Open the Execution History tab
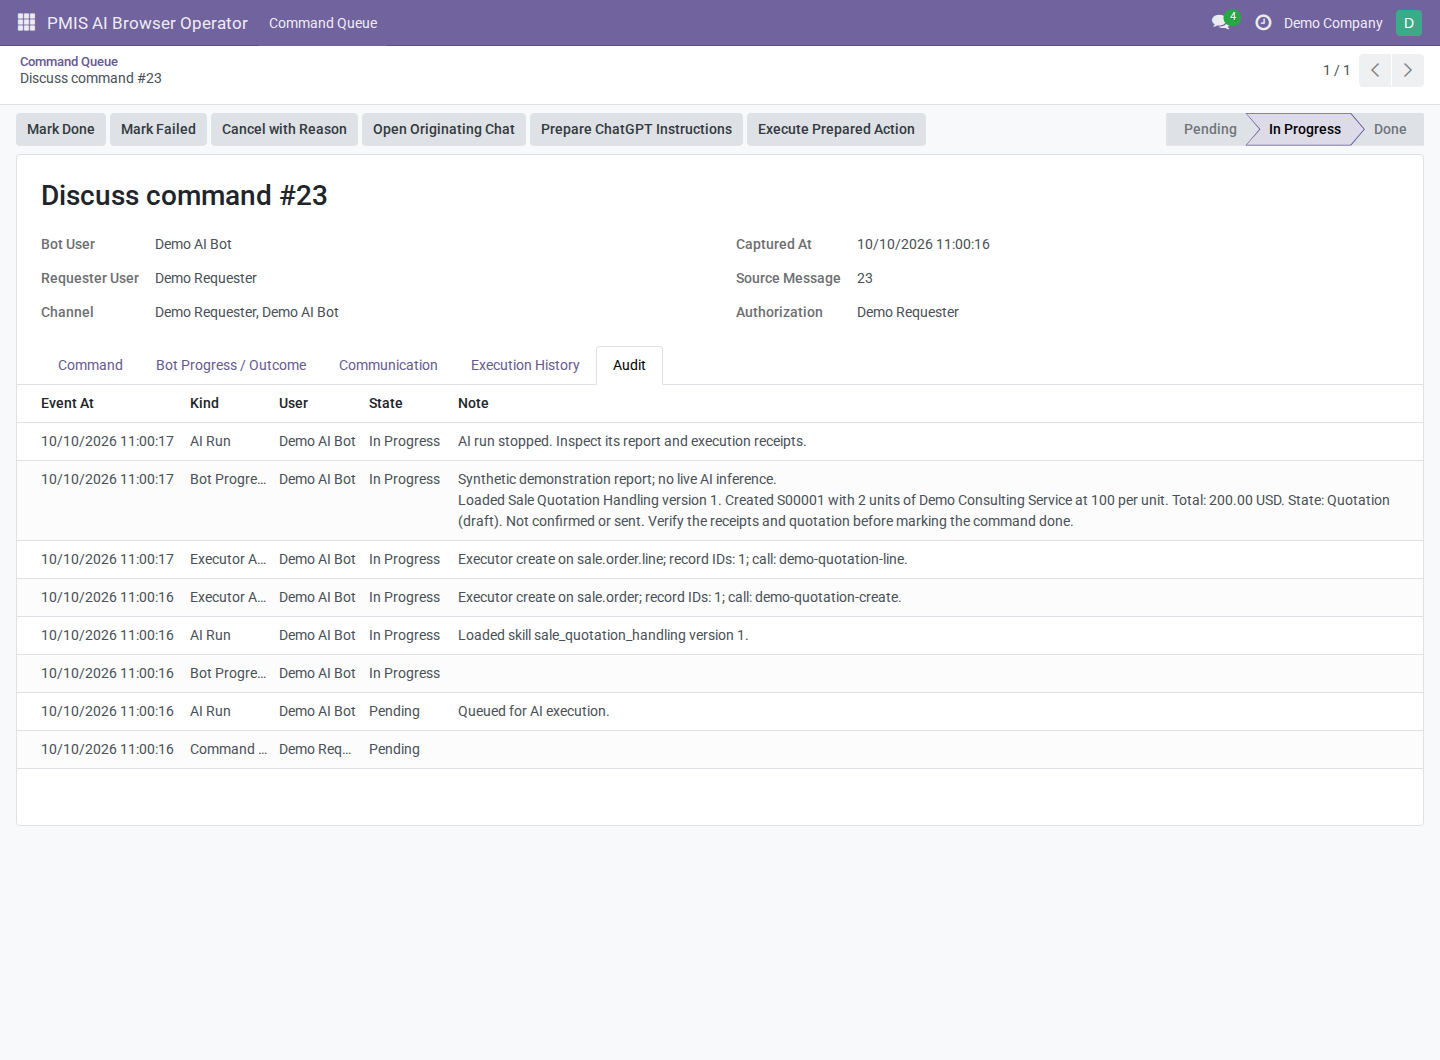The width and height of the screenshot is (1440, 1060). (x=525, y=365)
